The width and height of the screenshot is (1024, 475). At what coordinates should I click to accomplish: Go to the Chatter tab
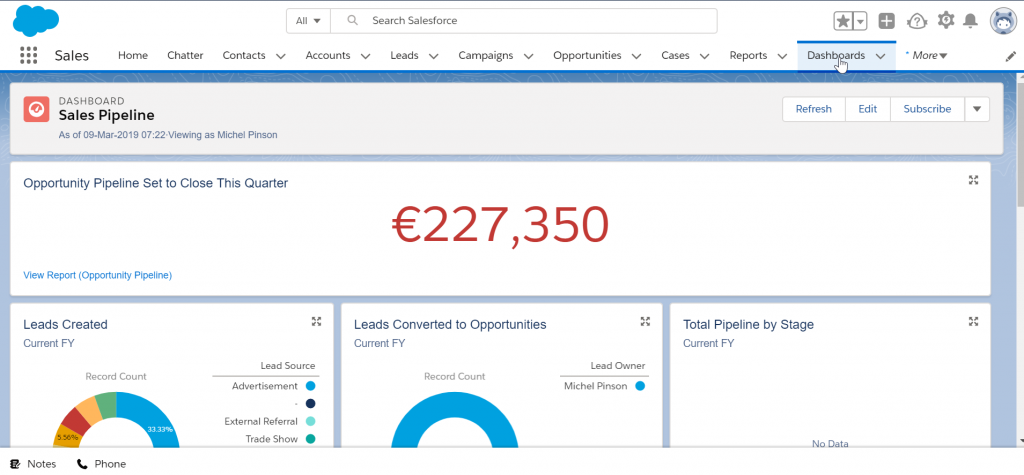click(185, 56)
